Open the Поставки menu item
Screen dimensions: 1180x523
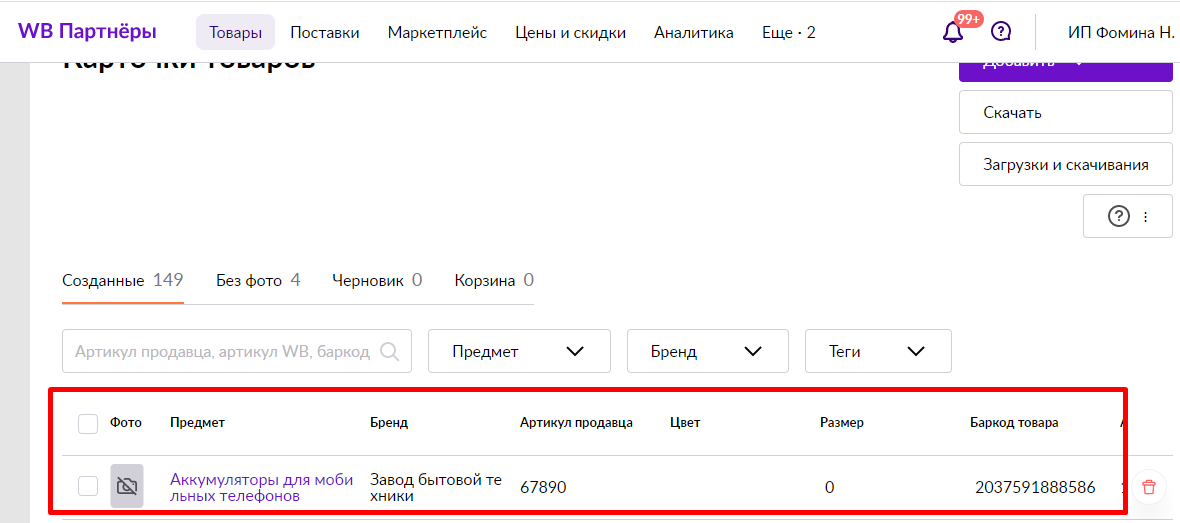click(x=324, y=32)
